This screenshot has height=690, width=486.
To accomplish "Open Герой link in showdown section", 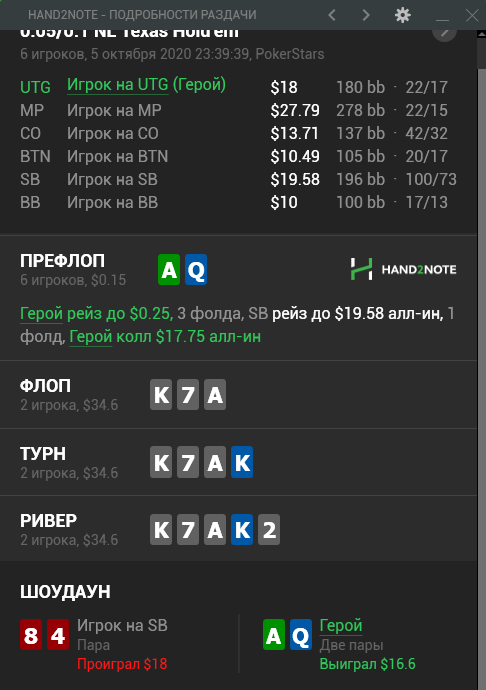I will tap(341, 626).
